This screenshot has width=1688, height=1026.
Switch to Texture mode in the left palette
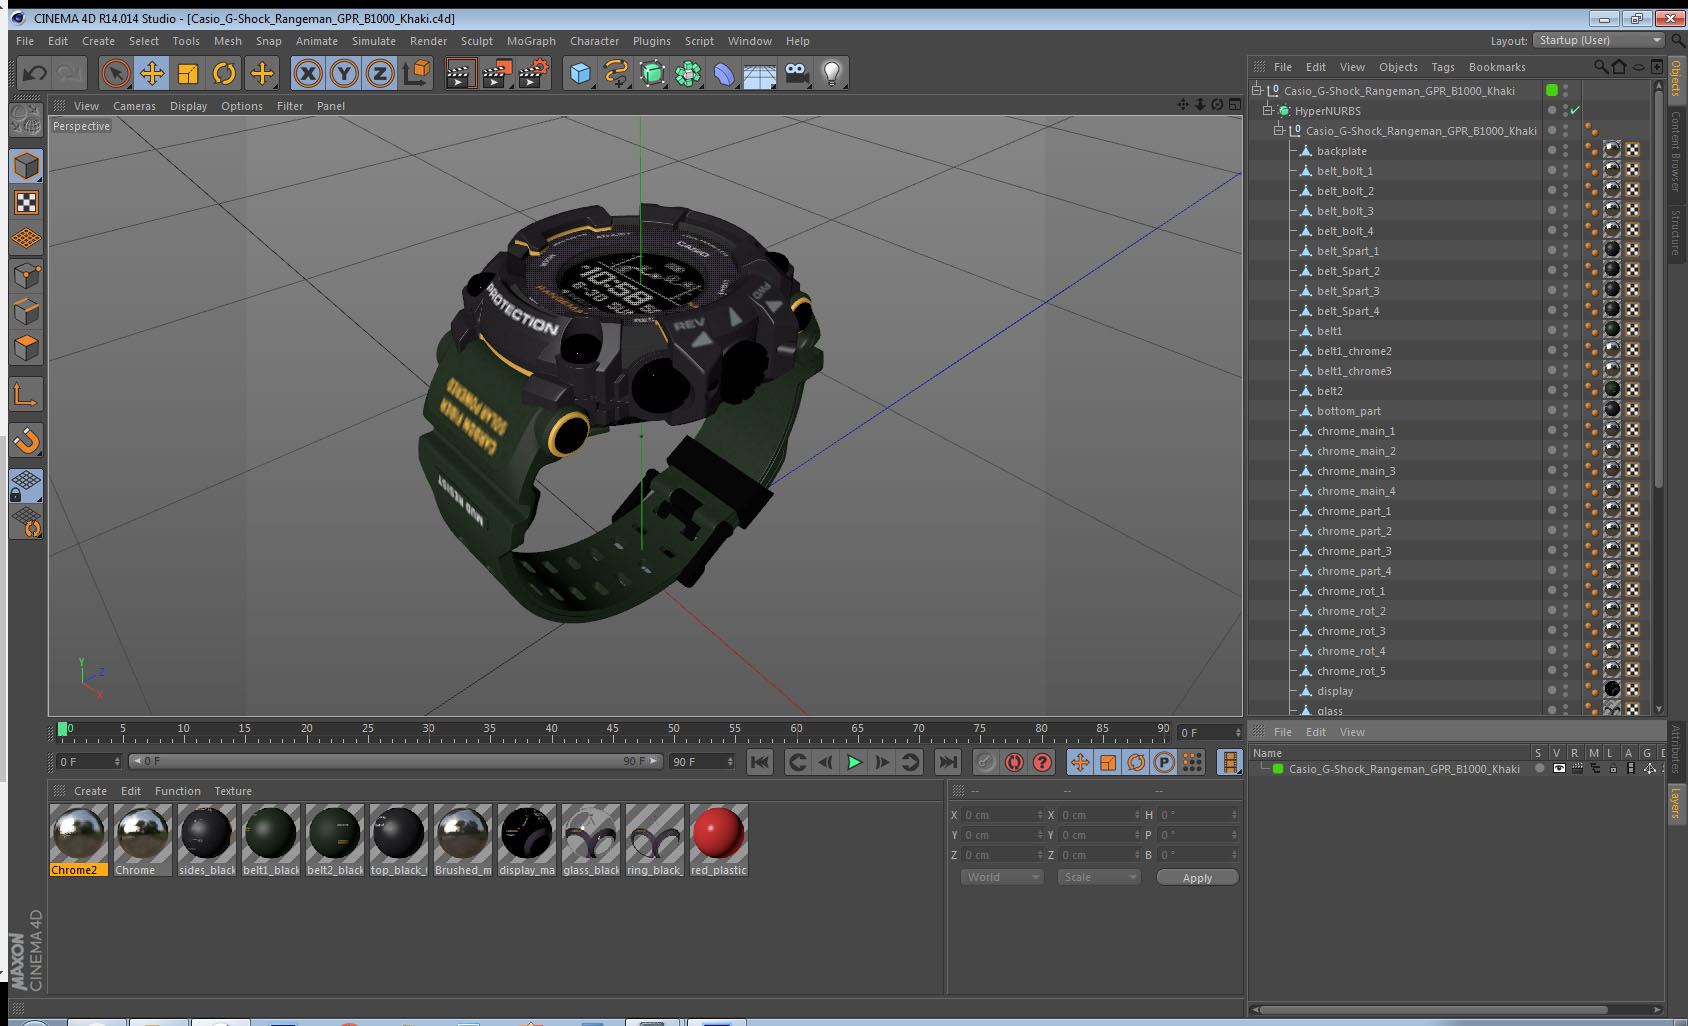tap(26, 203)
